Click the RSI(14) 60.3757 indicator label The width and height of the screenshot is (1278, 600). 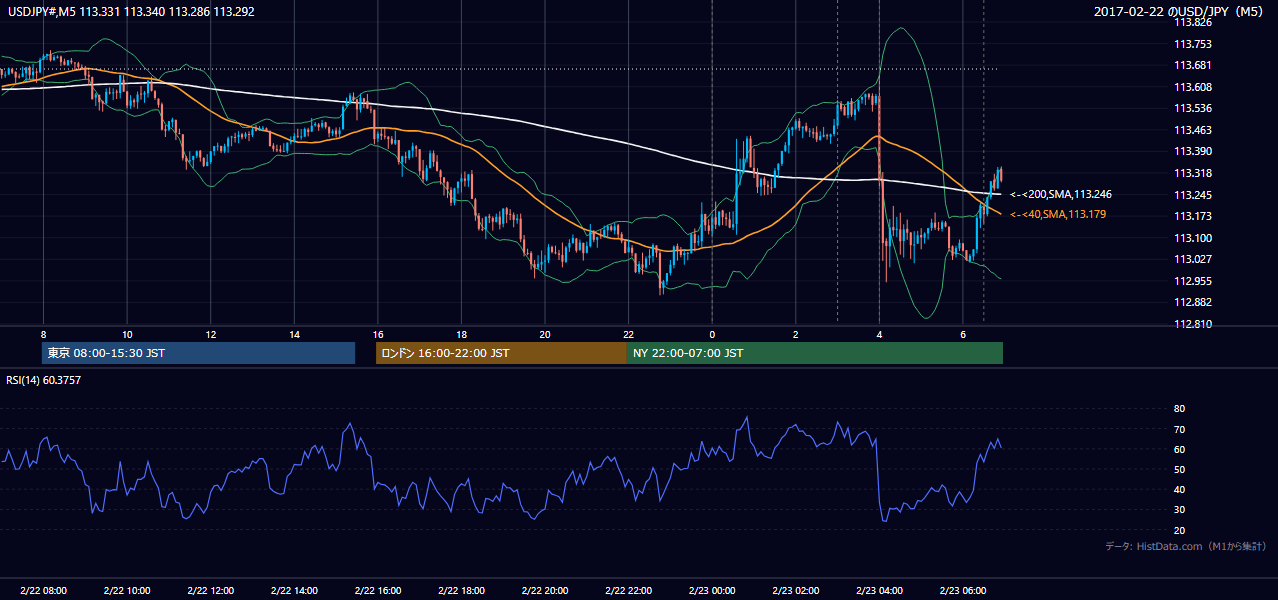tap(45, 380)
